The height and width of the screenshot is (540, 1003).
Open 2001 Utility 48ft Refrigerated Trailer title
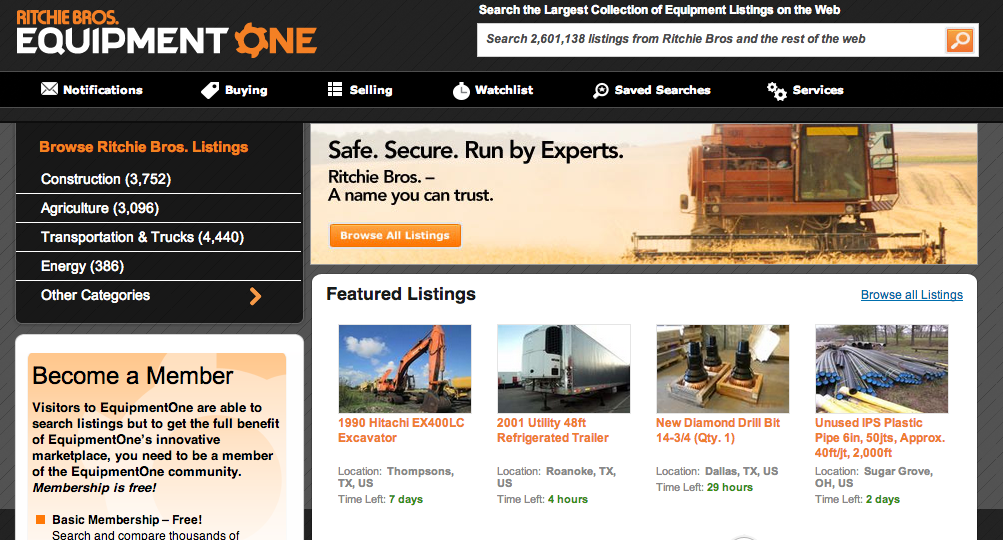pos(553,431)
